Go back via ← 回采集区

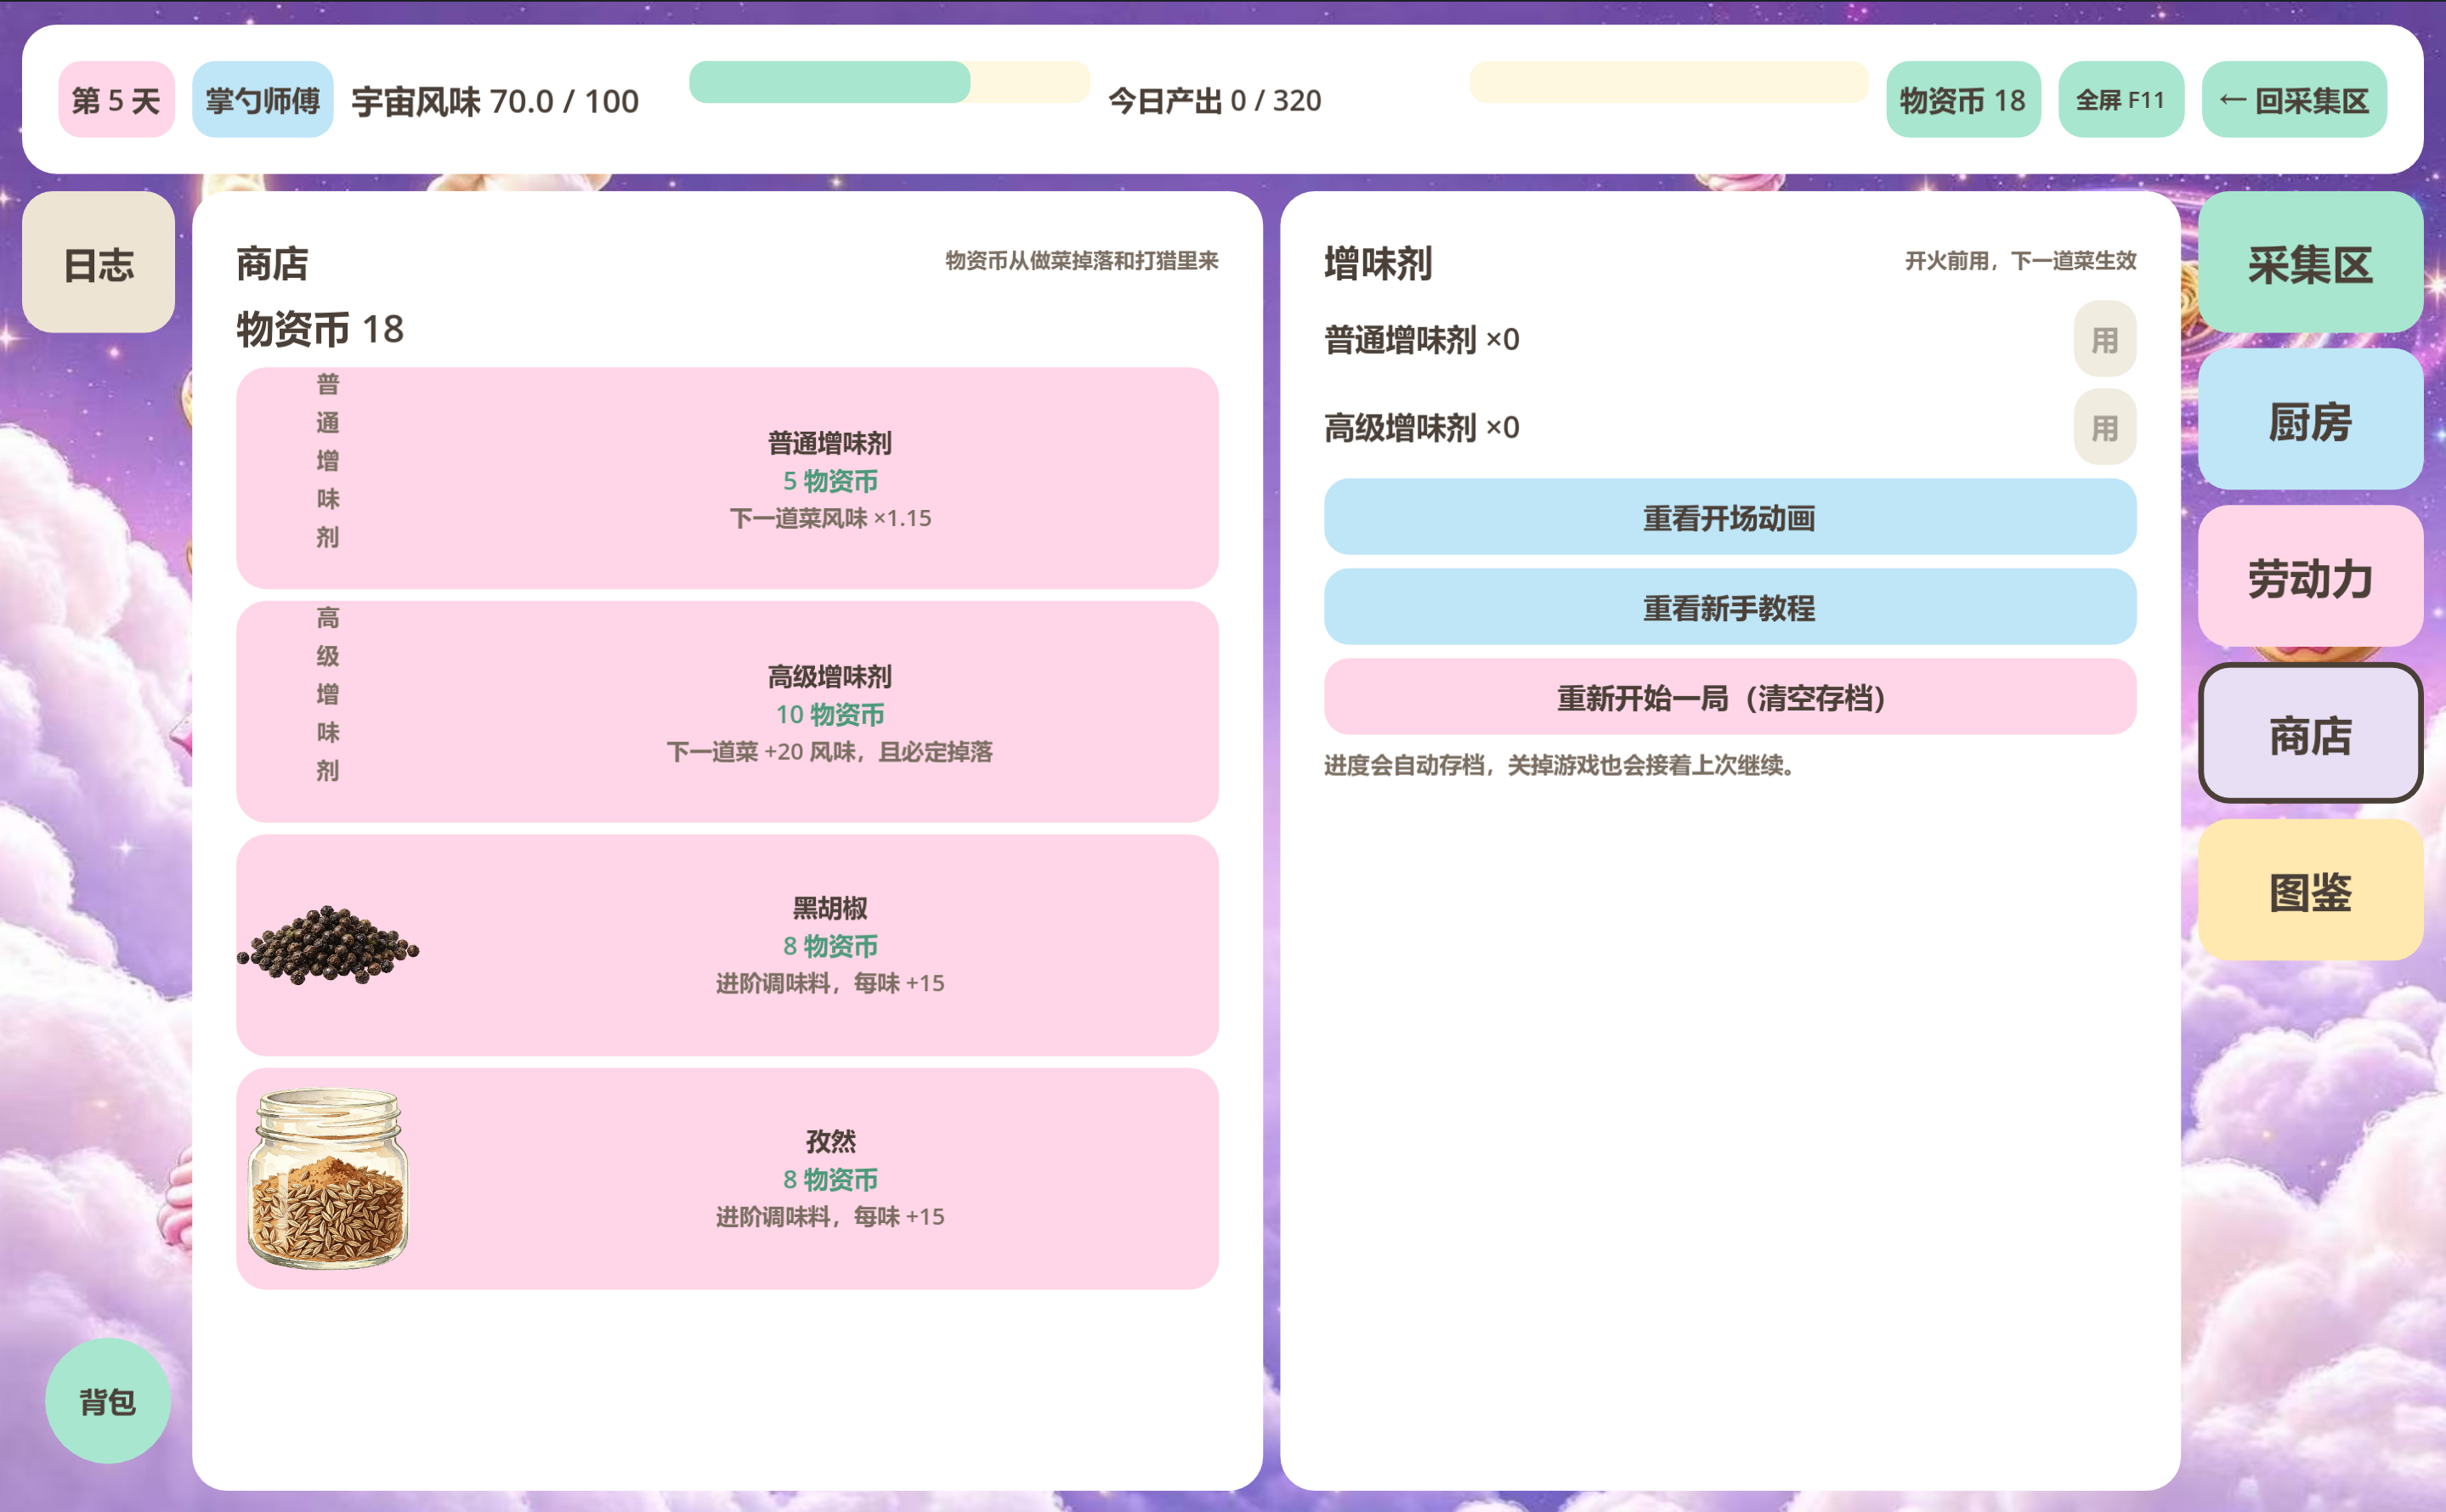pyautogui.click(x=2294, y=100)
